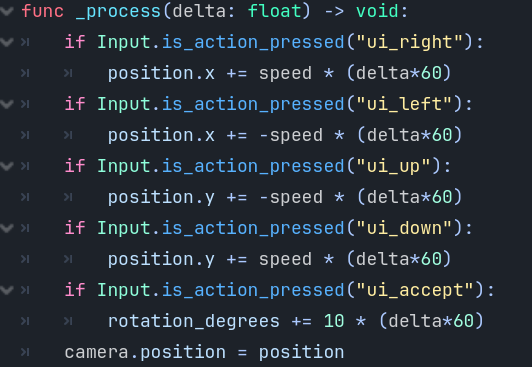Click the "ui_accept" string literal

[x=415, y=291]
